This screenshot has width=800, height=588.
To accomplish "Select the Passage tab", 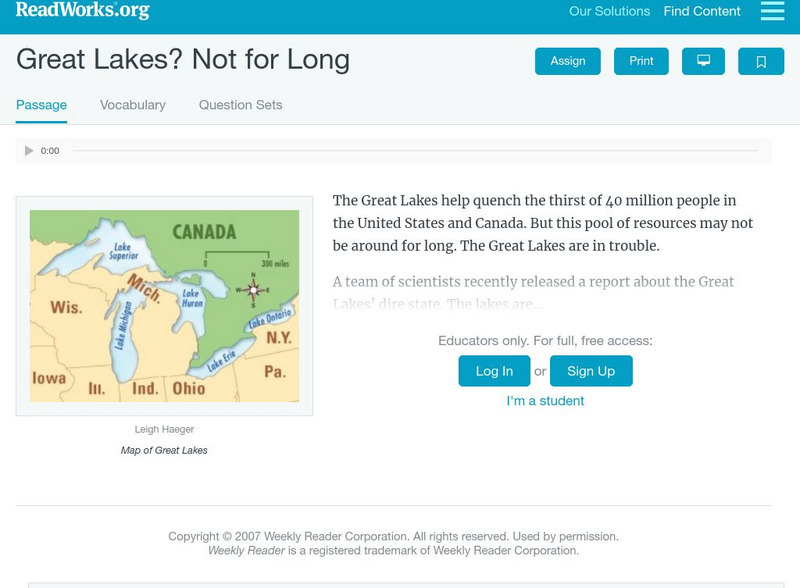I will (x=39, y=104).
